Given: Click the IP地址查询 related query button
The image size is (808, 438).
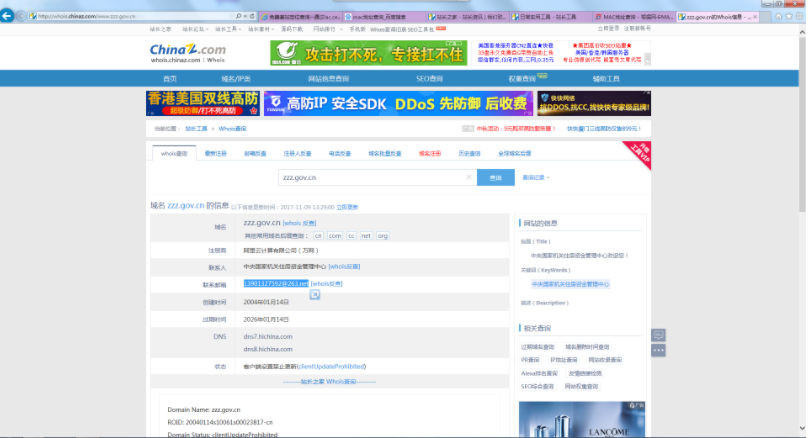Looking at the screenshot, I should 564,360.
